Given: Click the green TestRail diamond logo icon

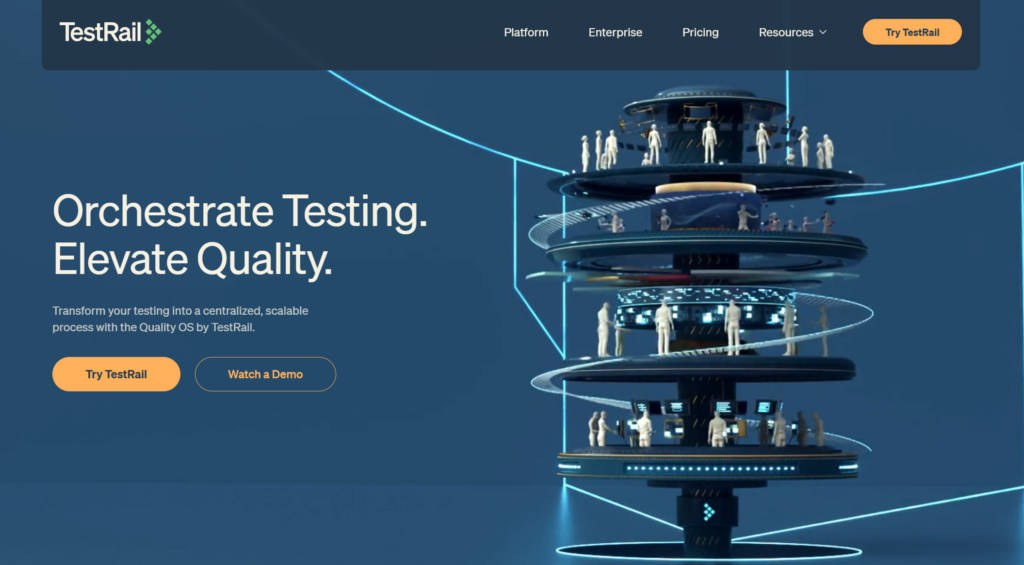Looking at the screenshot, I should [152, 32].
